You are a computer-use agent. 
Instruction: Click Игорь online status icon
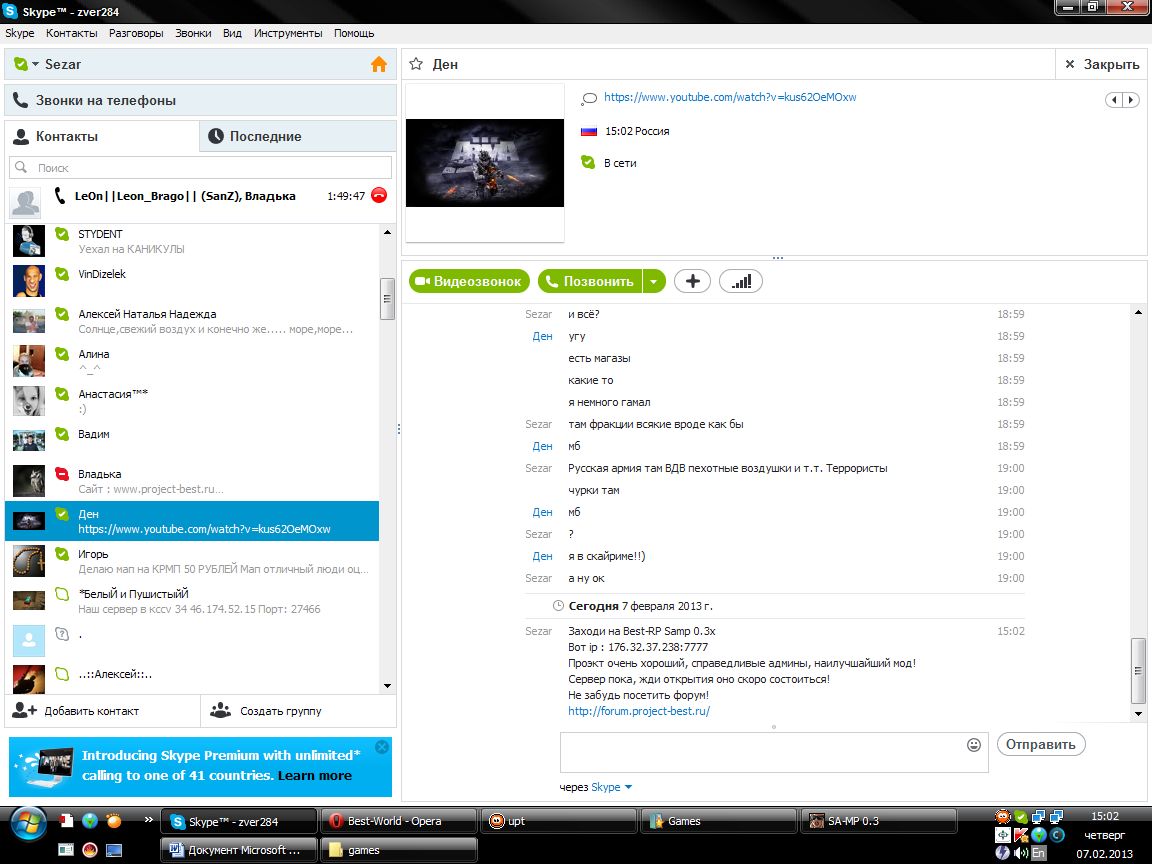coord(62,554)
